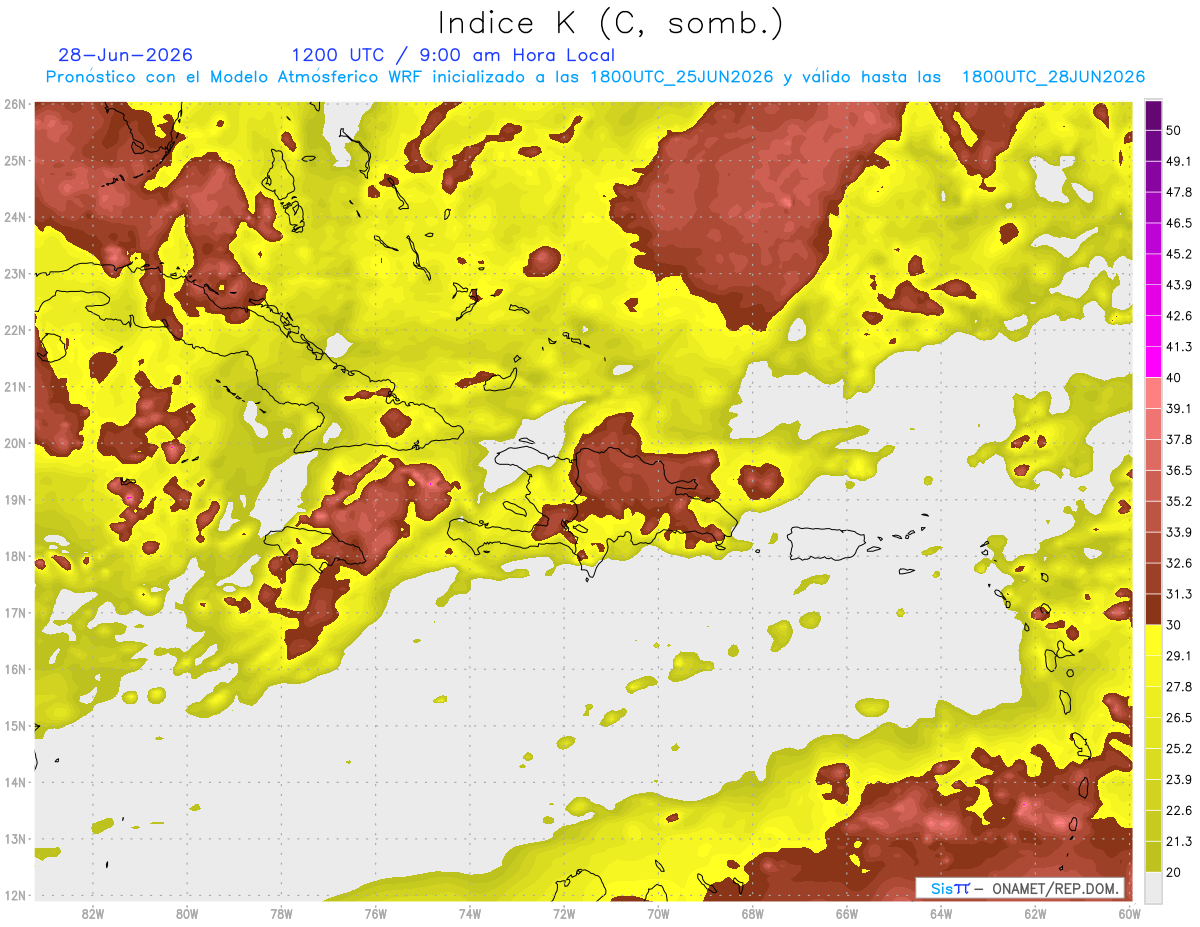This screenshot has height=927, width=1200.
Task: Click colorbar value 39.1
Action: click(x=1180, y=408)
